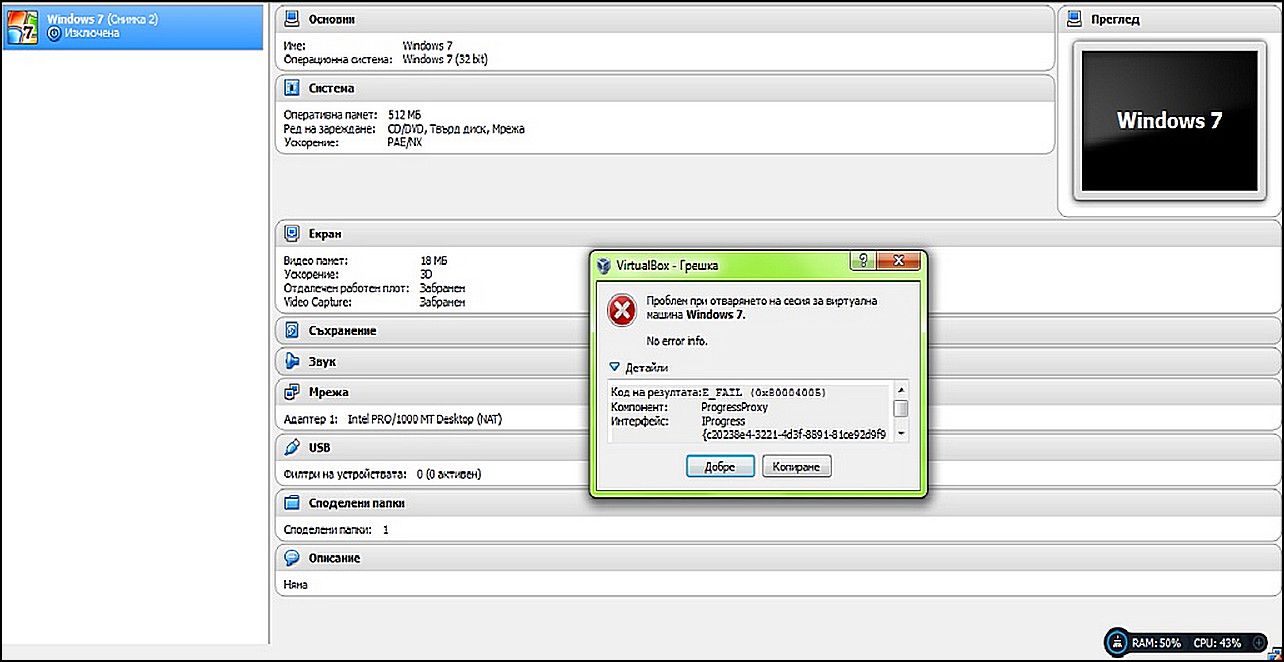Open the Съхранение section header
The height and width of the screenshot is (662, 1284).
tap(778, 330)
